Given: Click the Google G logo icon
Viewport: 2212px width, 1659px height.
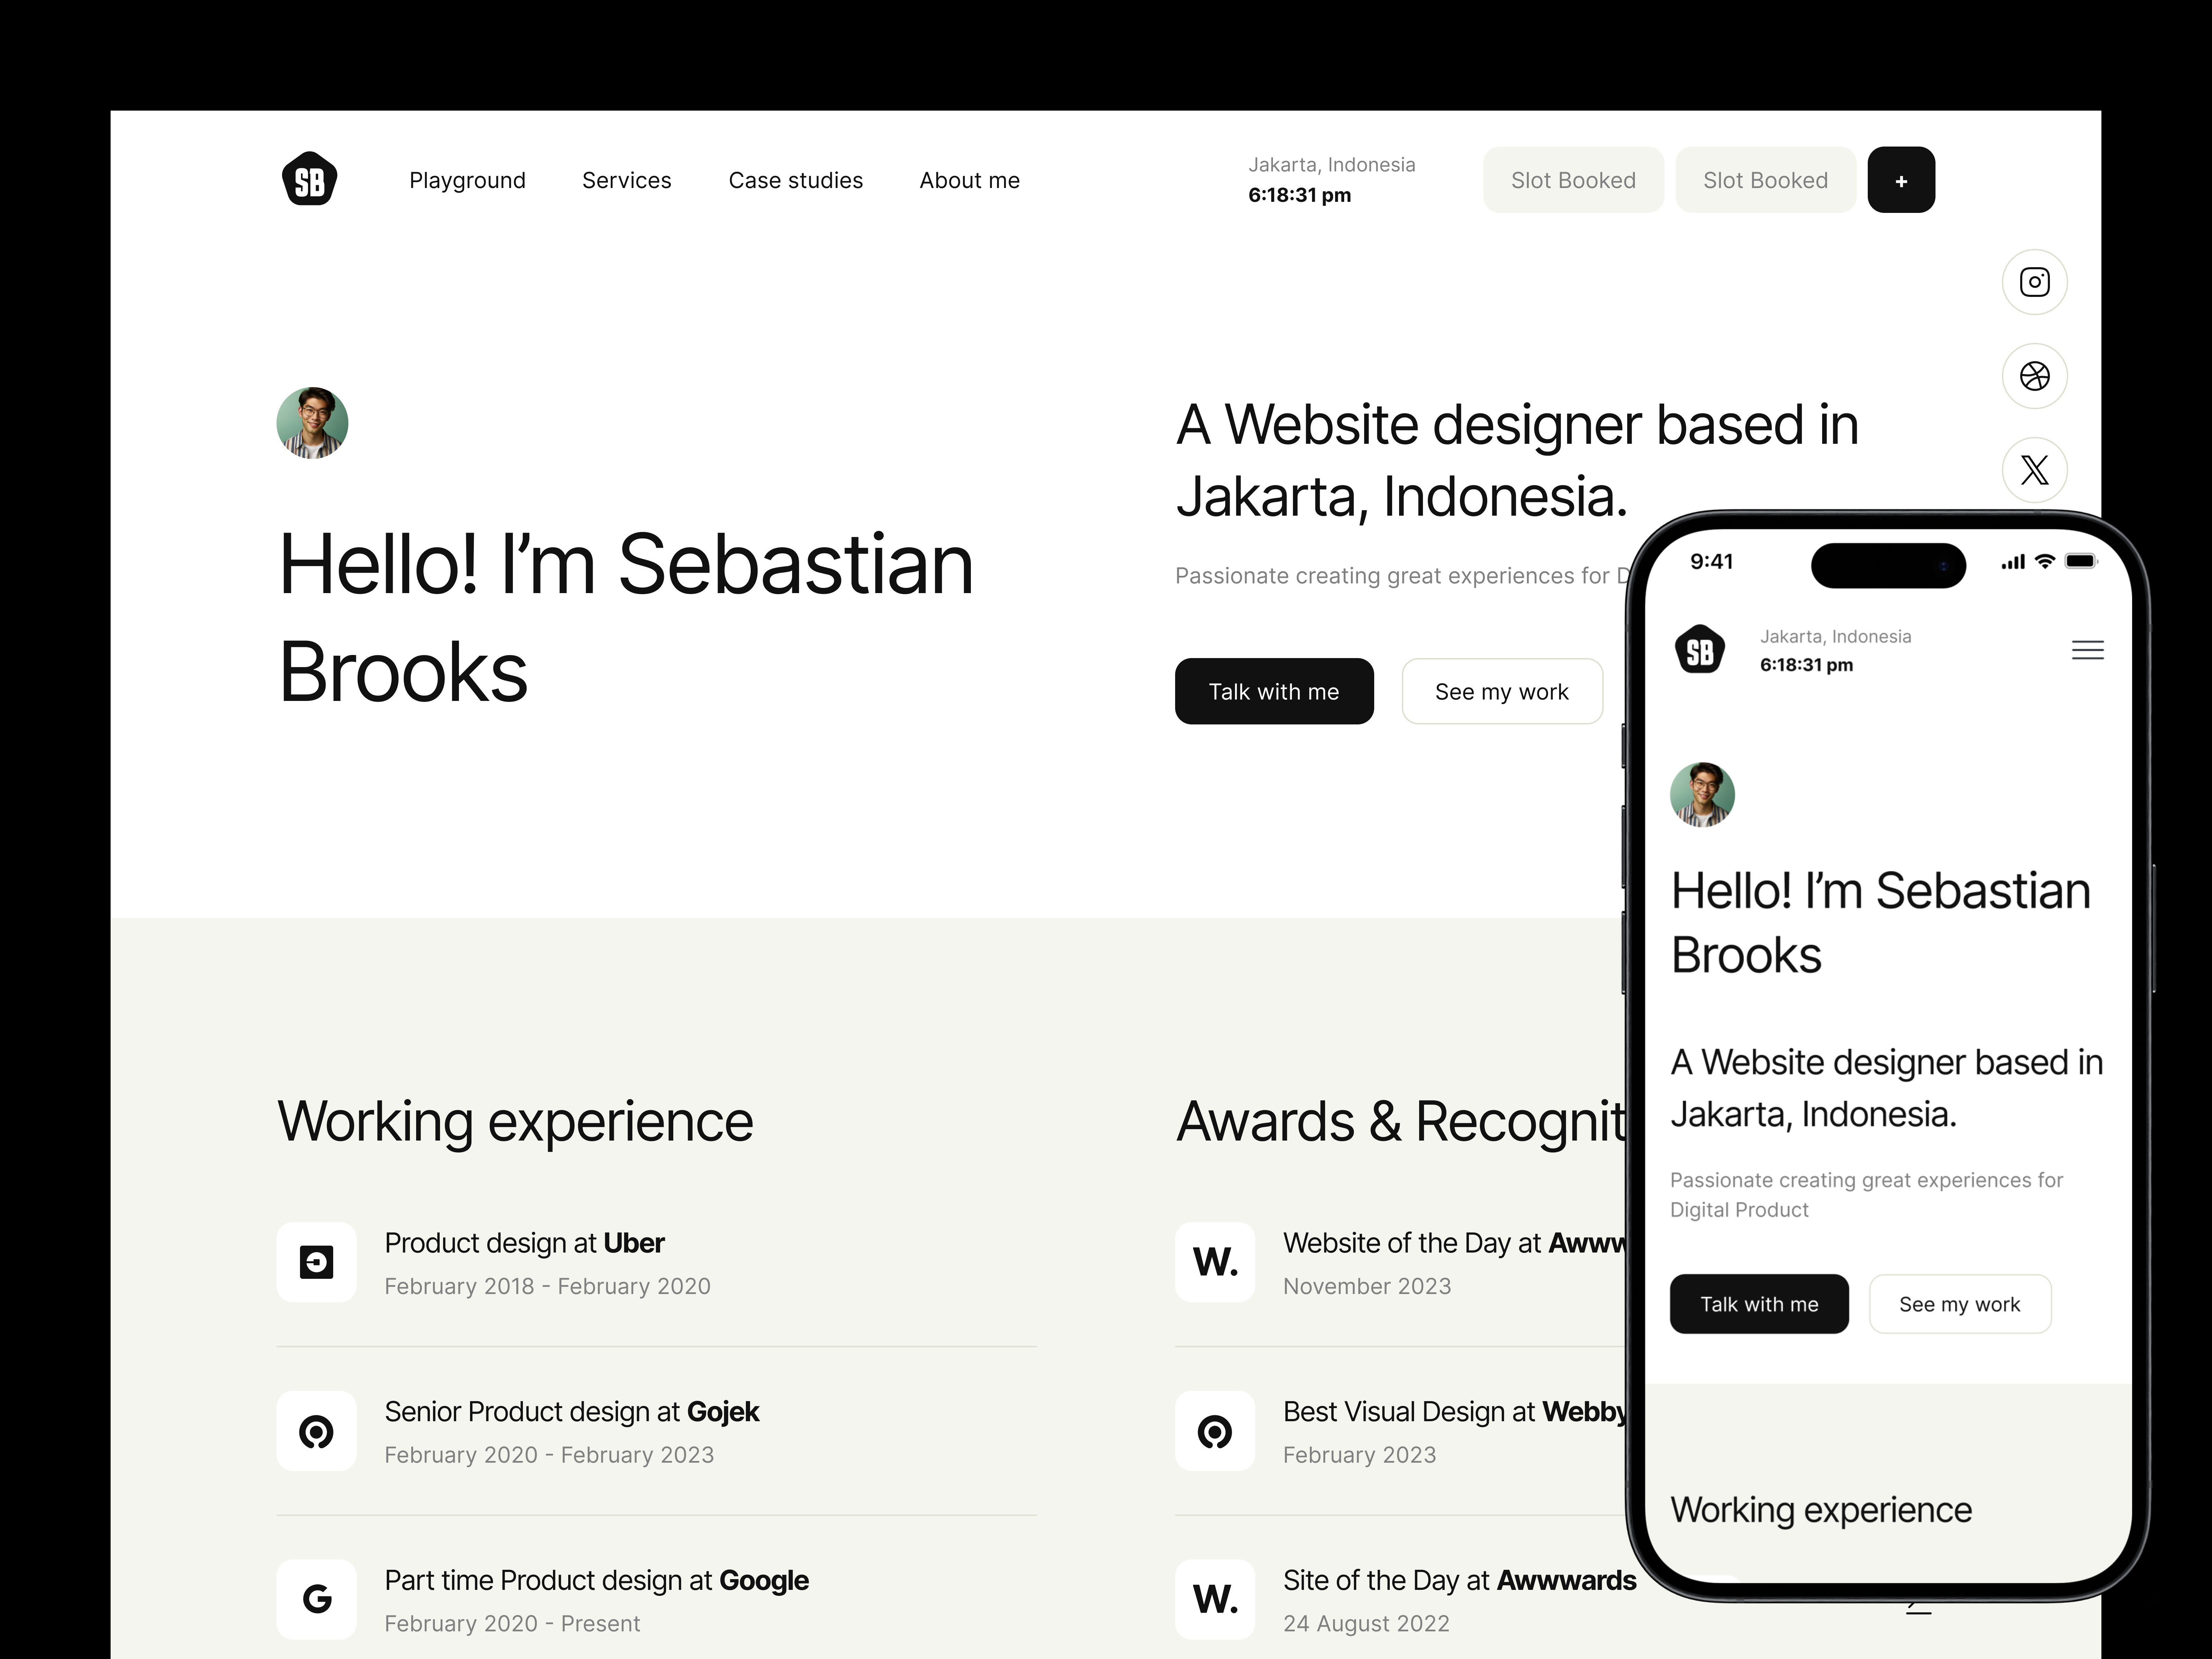Looking at the screenshot, I should click(x=316, y=1599).
